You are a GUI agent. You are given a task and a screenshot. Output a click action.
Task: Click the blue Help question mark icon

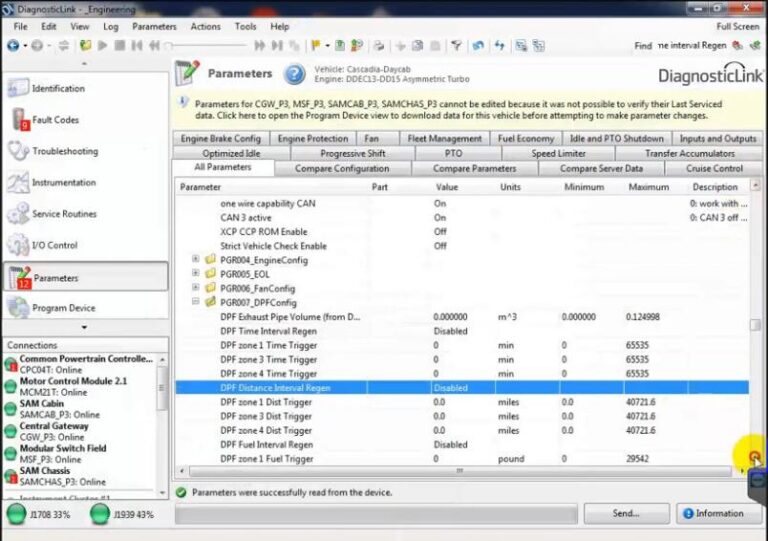pyautogui.click(x=295, y=74)
